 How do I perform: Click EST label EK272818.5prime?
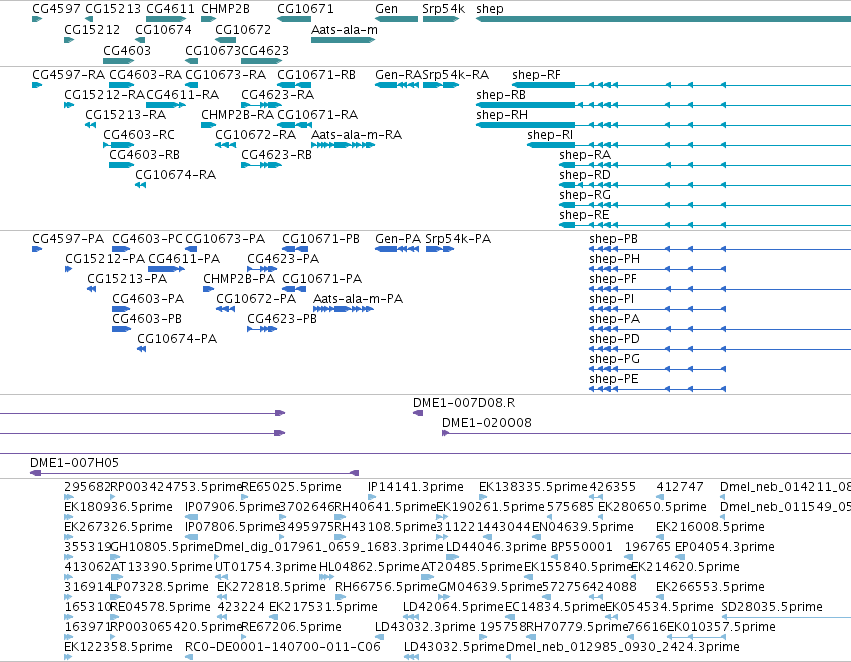pos(271,587)
